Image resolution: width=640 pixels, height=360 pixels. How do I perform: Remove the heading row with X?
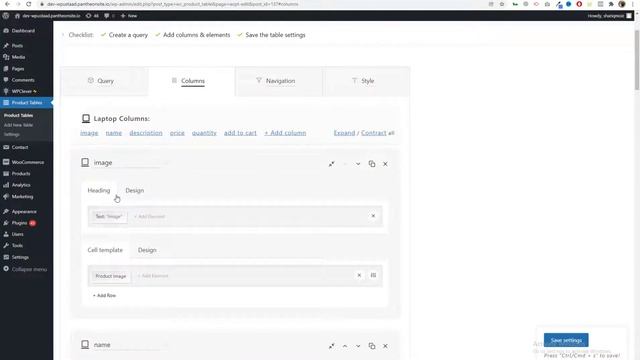pyautogui.click(x=373, y=216)
